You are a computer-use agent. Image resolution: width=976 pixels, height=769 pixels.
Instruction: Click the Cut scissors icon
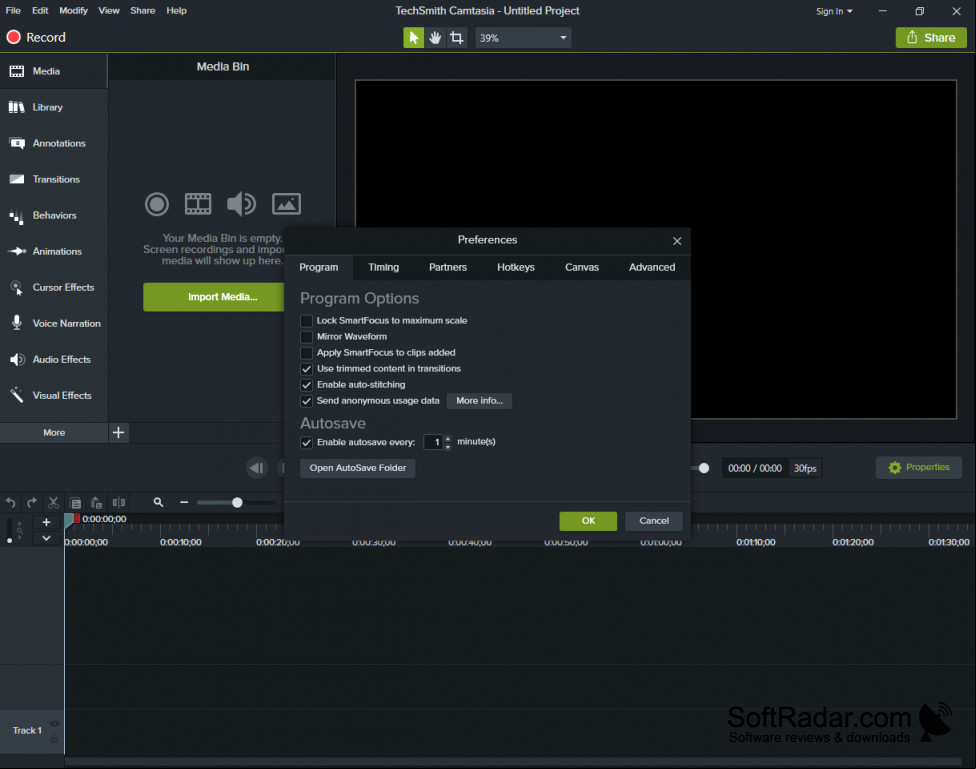pos(54,502)
